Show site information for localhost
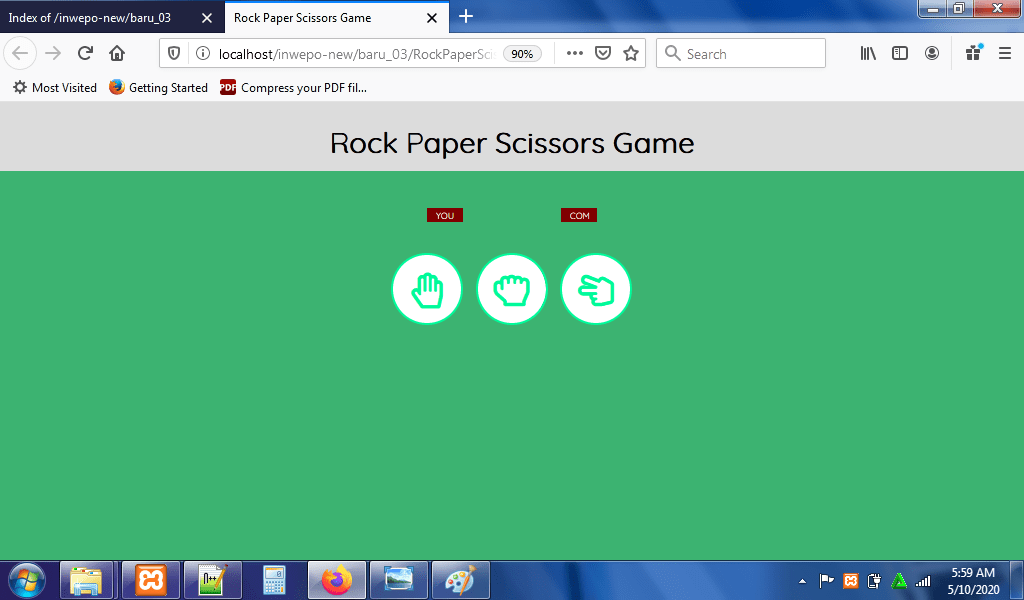 pos(203,54)
